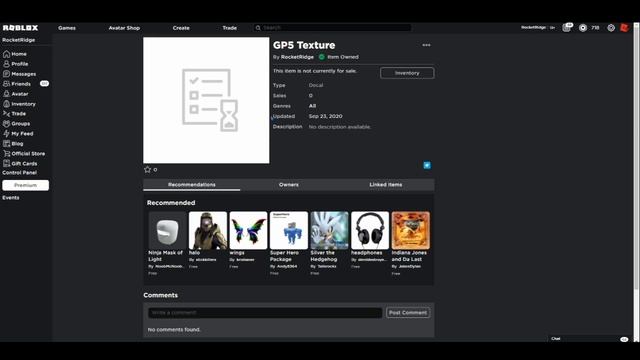Open the wings recommended item thumbnail
This screenshot has width=640, height=360.
[248, 230]
